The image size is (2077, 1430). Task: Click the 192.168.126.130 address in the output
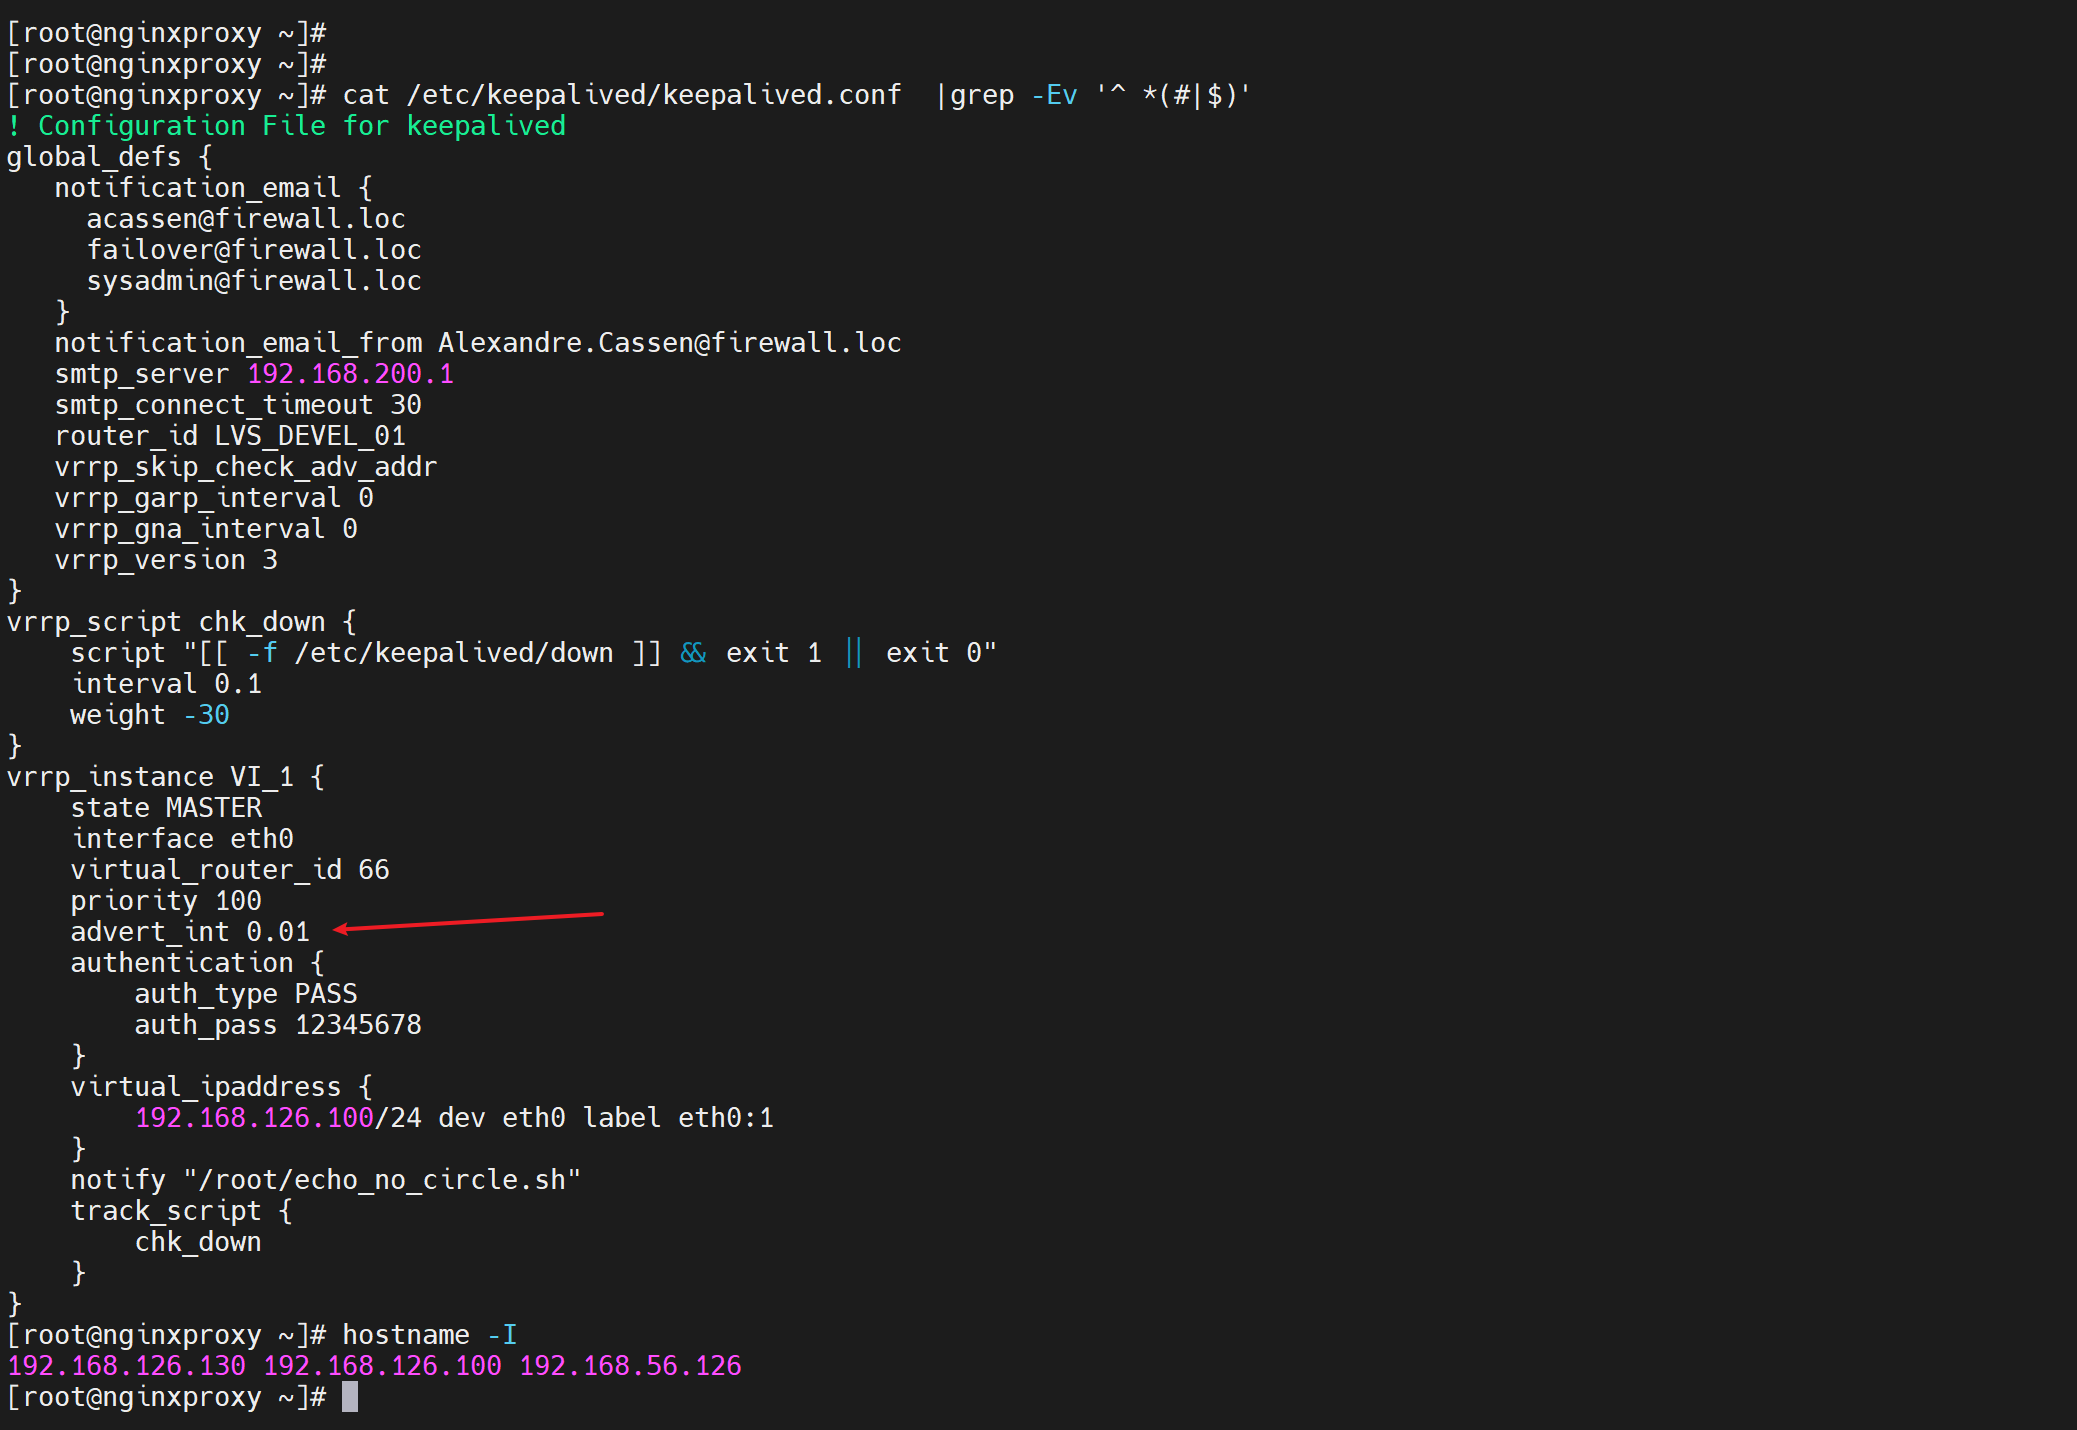[x=126, y=1366]
